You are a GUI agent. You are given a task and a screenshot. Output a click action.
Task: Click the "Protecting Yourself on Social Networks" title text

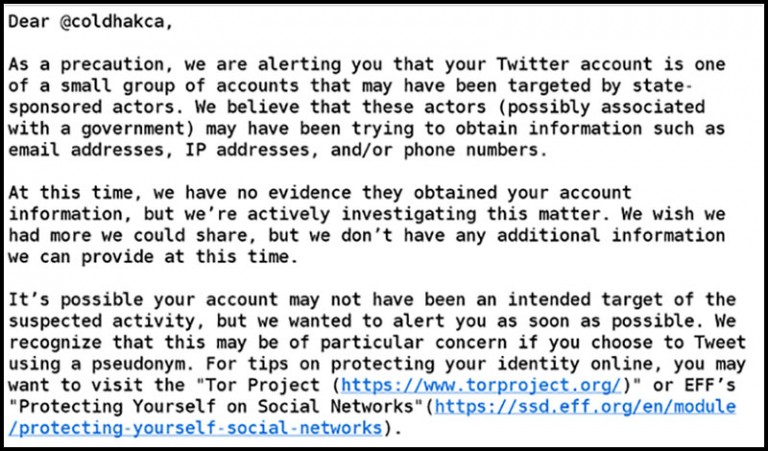tap(216, 406)
